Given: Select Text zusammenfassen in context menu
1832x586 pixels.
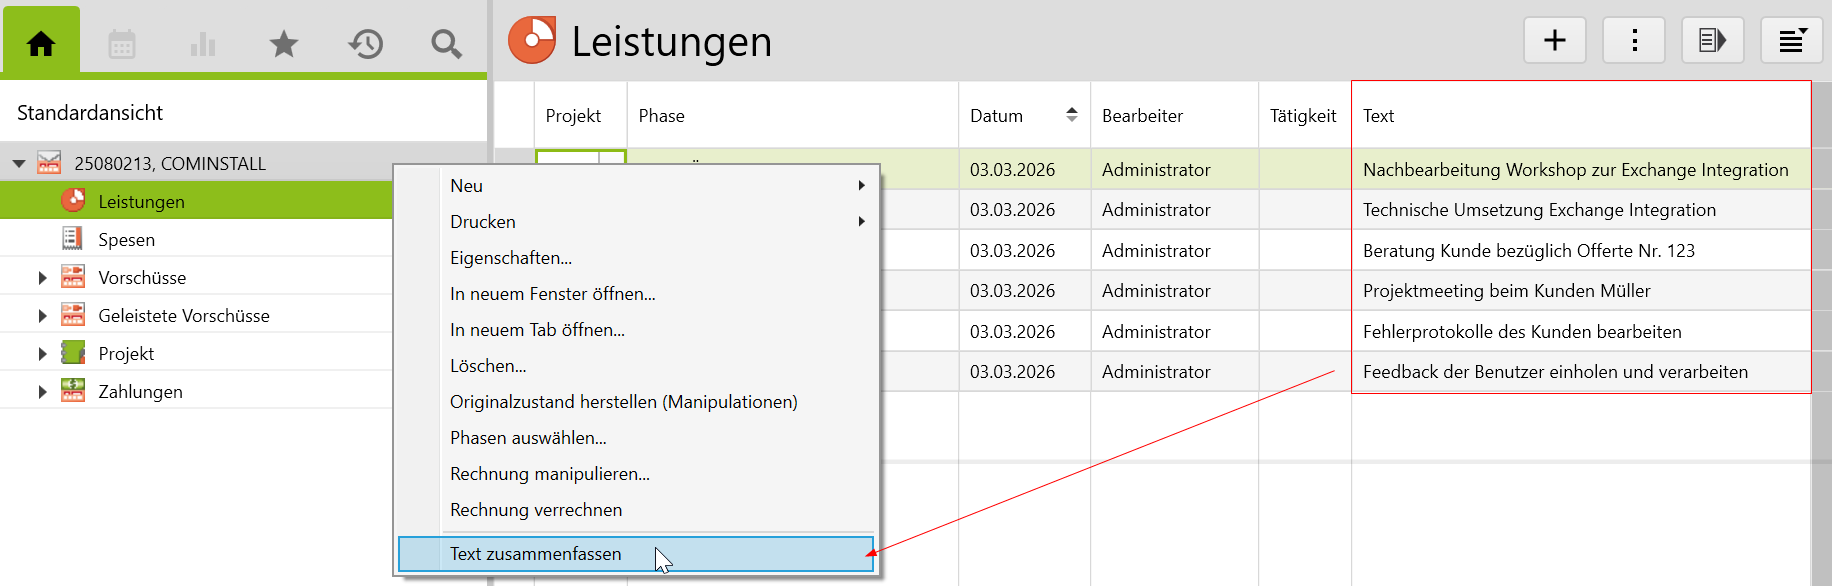Looking at the screenshot, I should coord(535,554).
